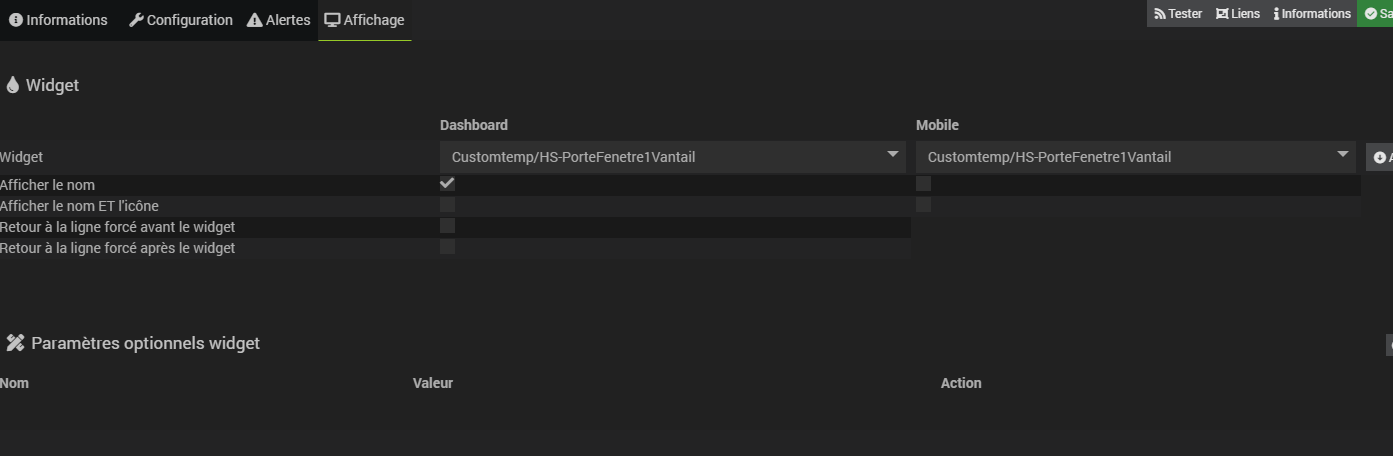Image resolution: width=1393 pixels, height=456 pixels.
Task: Click the Valeur column header
Action: (x=433, y=383)
